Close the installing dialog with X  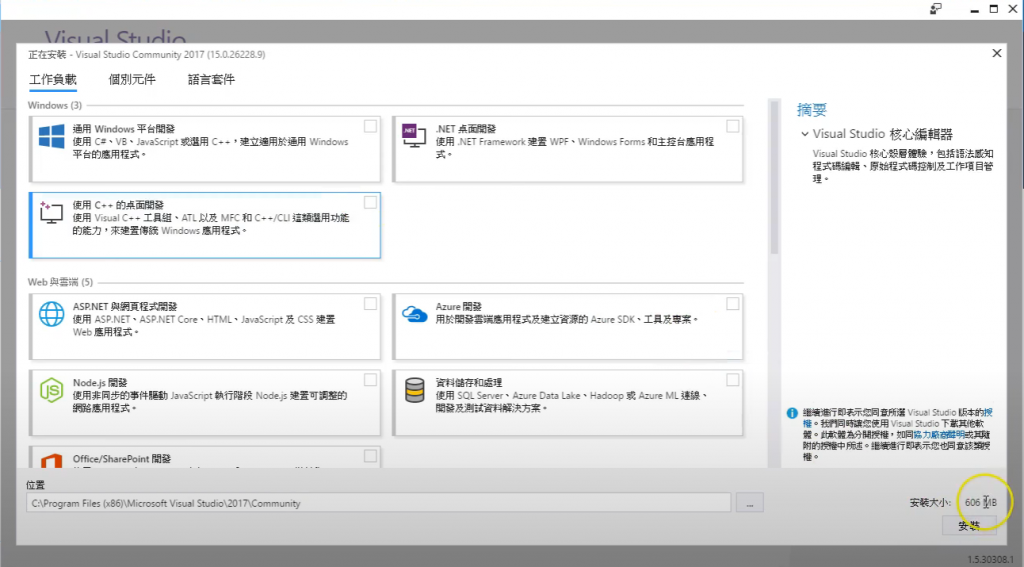pos(997,54)
